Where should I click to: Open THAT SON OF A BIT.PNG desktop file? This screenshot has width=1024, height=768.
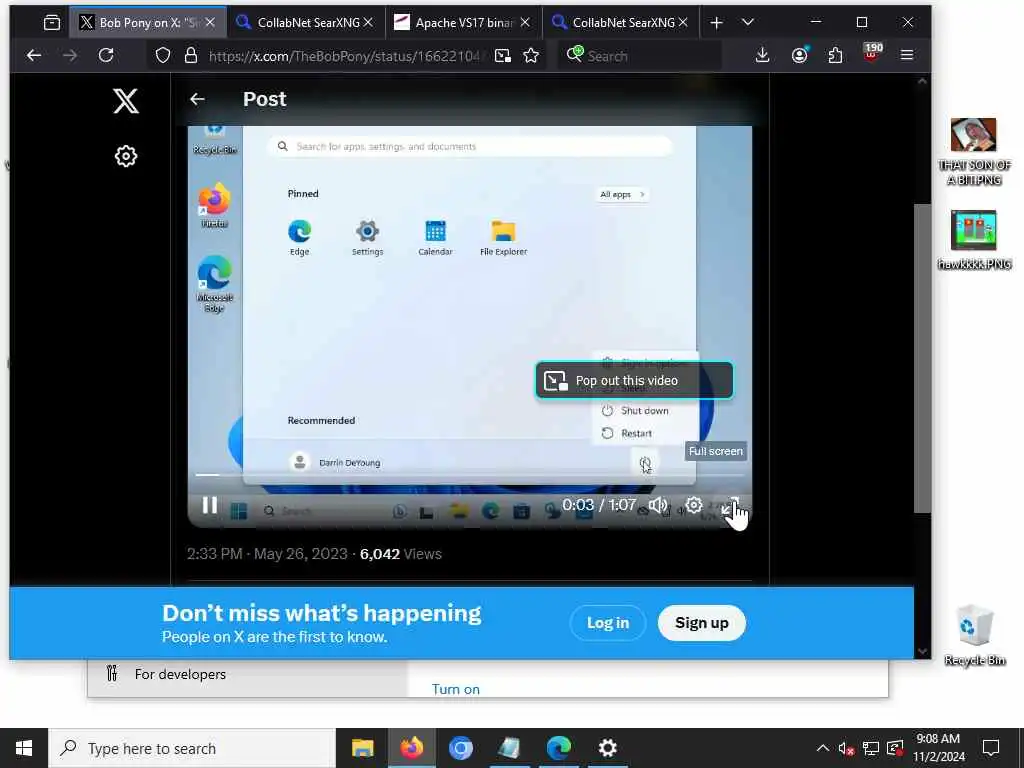coord(974,152)
